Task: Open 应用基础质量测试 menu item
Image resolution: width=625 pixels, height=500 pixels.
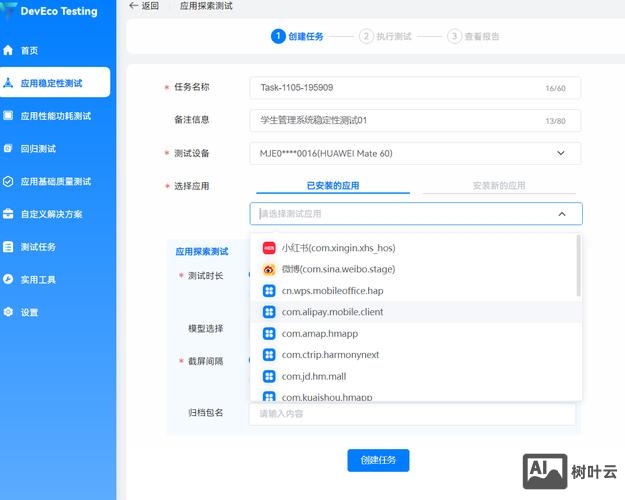Action: coord(56,181)
